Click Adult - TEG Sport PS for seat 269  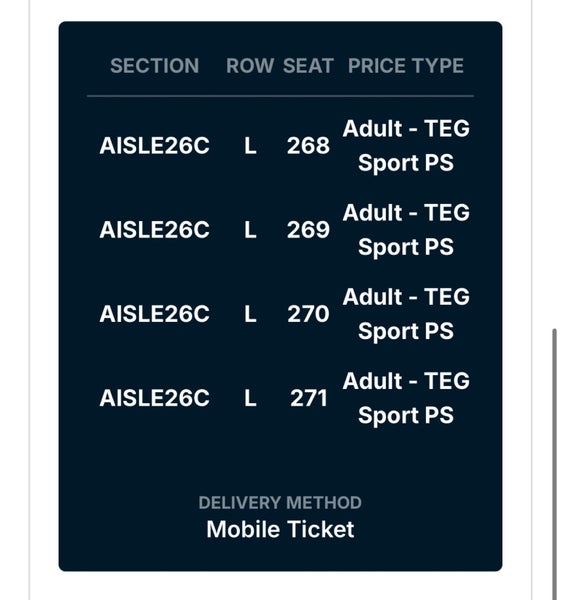(406, 230)
